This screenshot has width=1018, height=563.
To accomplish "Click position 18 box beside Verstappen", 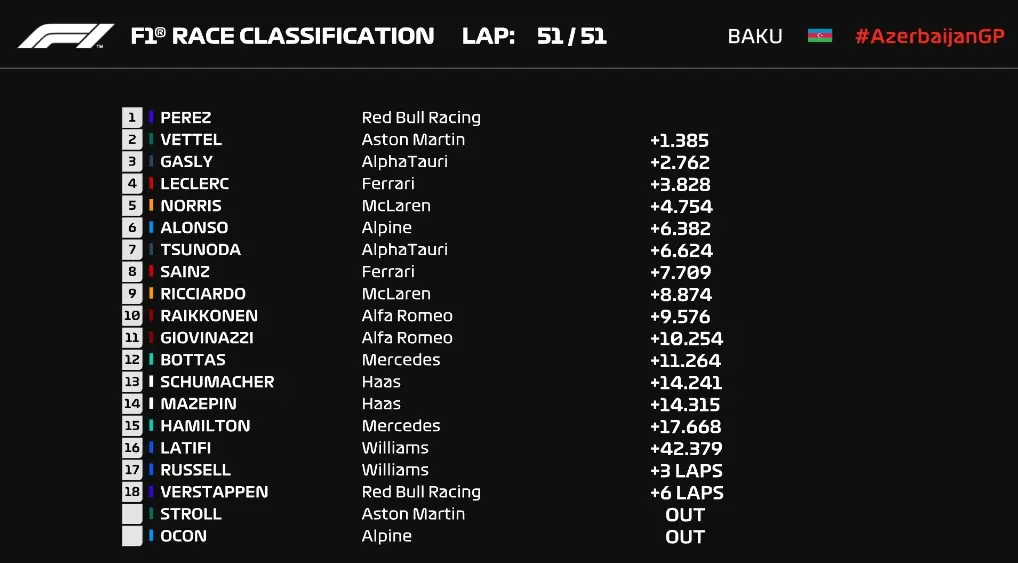I will [132, 492].
